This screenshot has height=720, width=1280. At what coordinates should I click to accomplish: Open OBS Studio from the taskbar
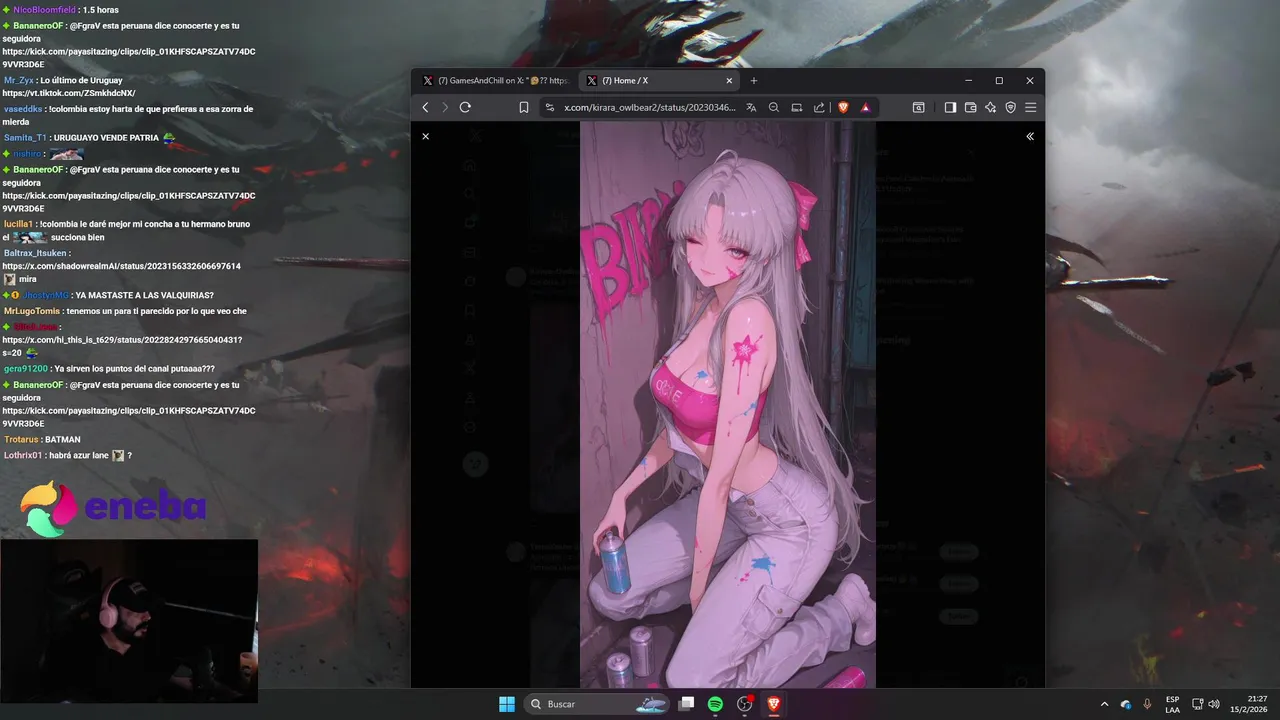coord(745,704)
